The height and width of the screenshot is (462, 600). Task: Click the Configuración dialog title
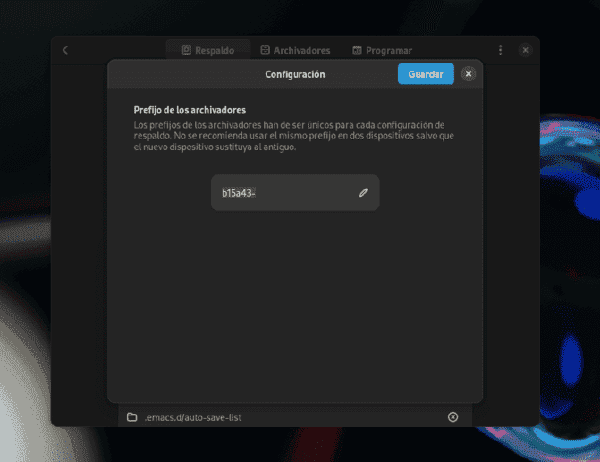pyautogui.click(x=295, y=74)
